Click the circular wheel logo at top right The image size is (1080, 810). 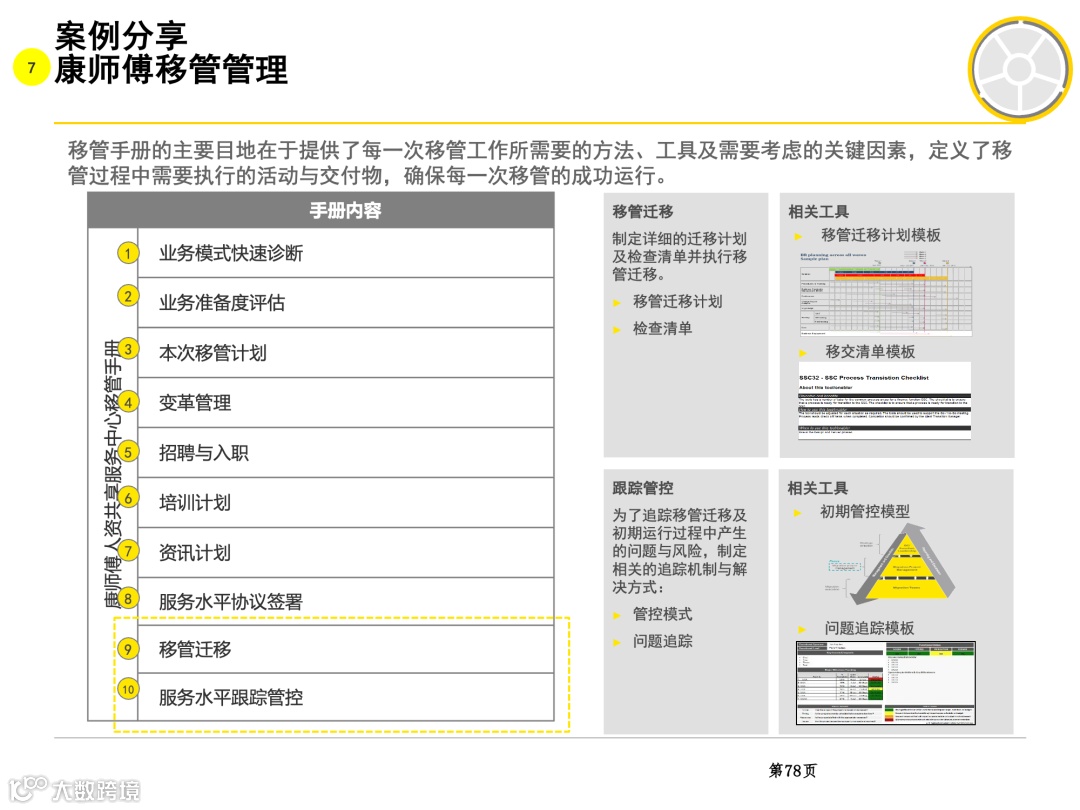(1020, 69)
